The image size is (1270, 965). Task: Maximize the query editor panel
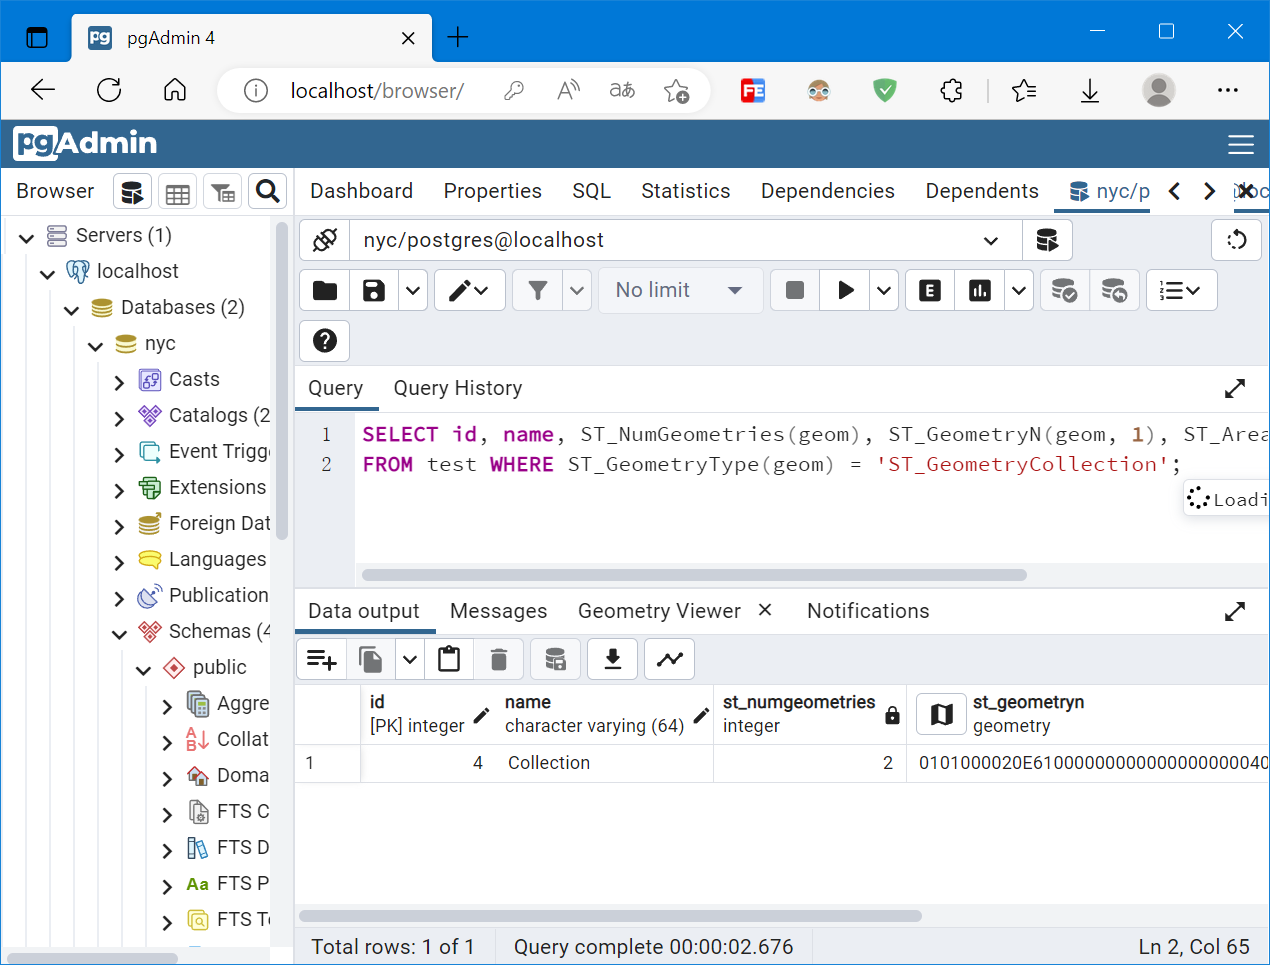(1235, 388)
